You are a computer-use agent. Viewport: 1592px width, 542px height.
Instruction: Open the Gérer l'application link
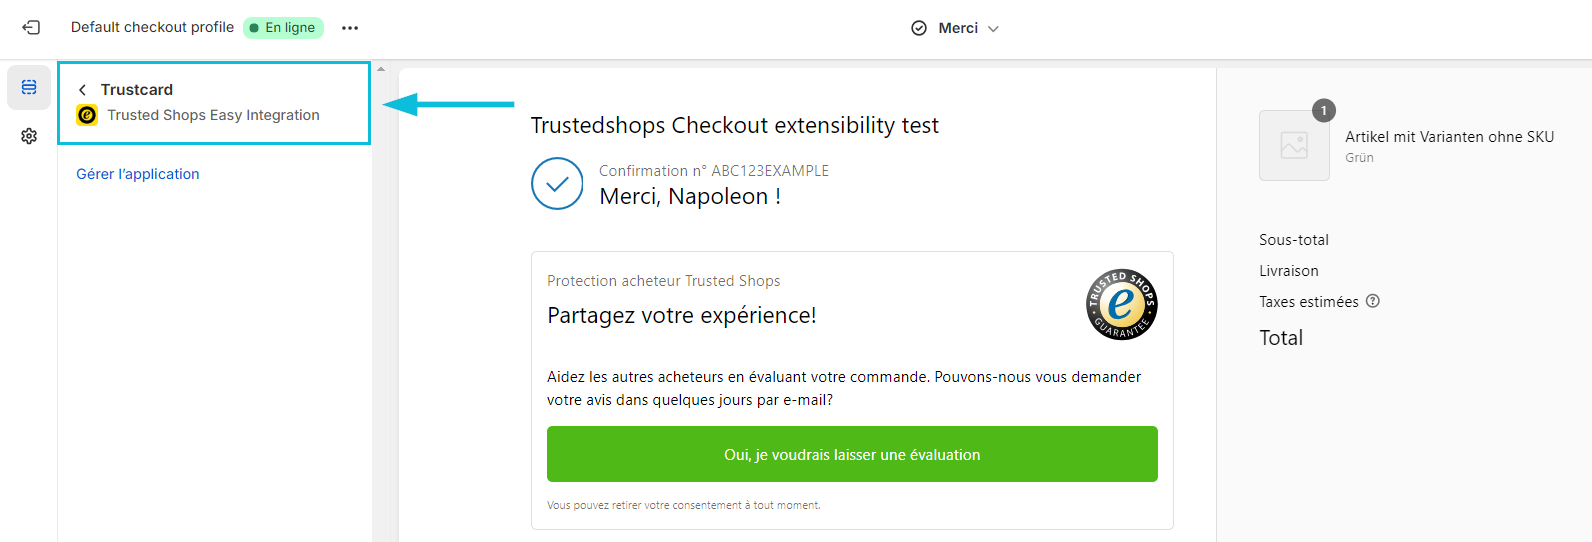pos(138,174)
